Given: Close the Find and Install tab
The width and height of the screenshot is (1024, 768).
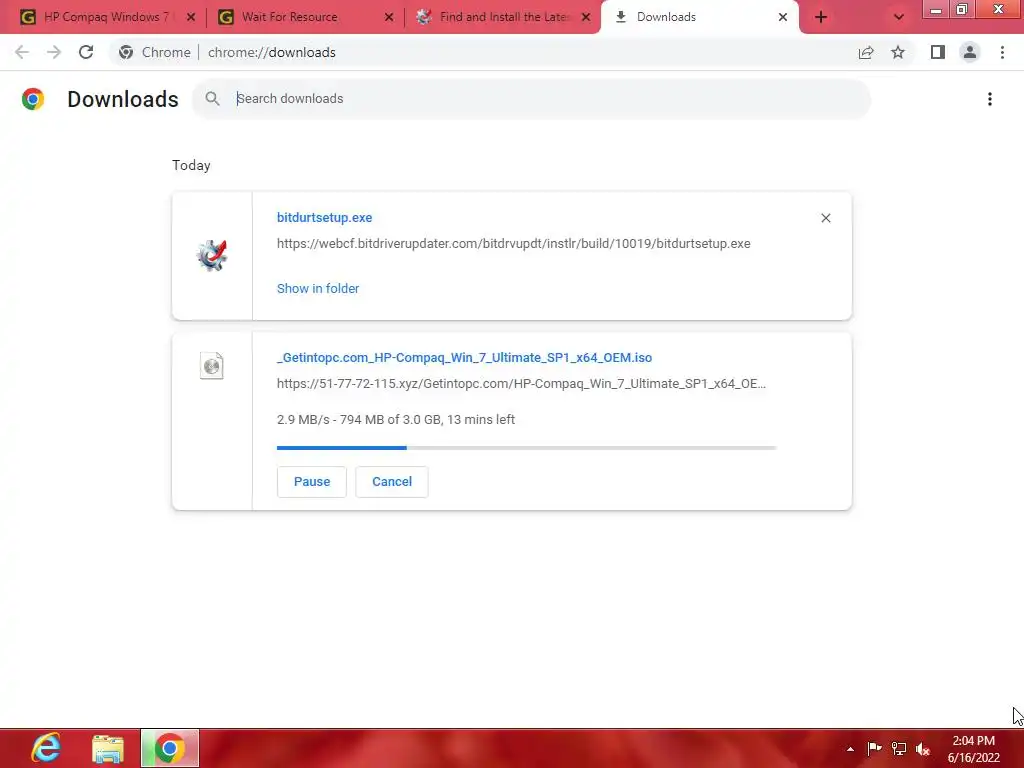Looking at the screenshot, I should 586,17.
